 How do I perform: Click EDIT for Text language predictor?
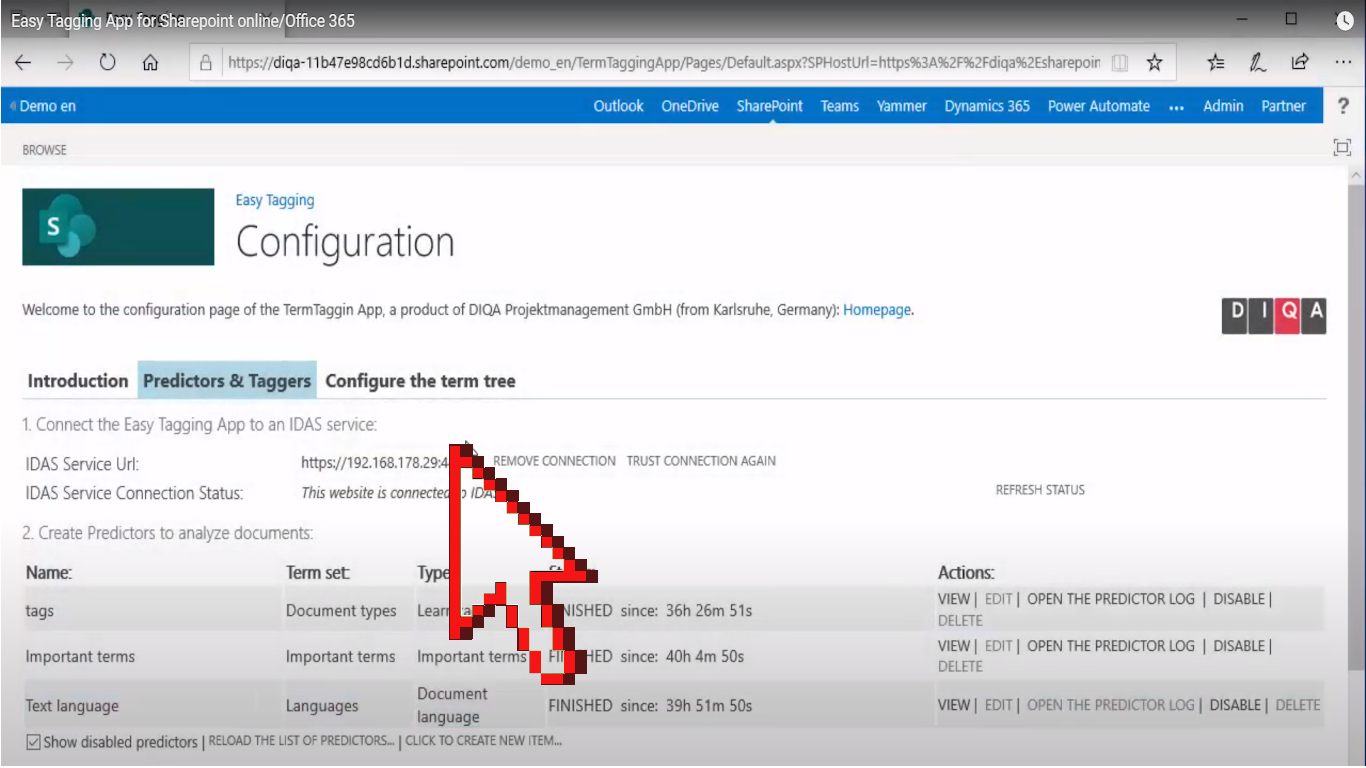pyautogui.click(x=998, y=705)
